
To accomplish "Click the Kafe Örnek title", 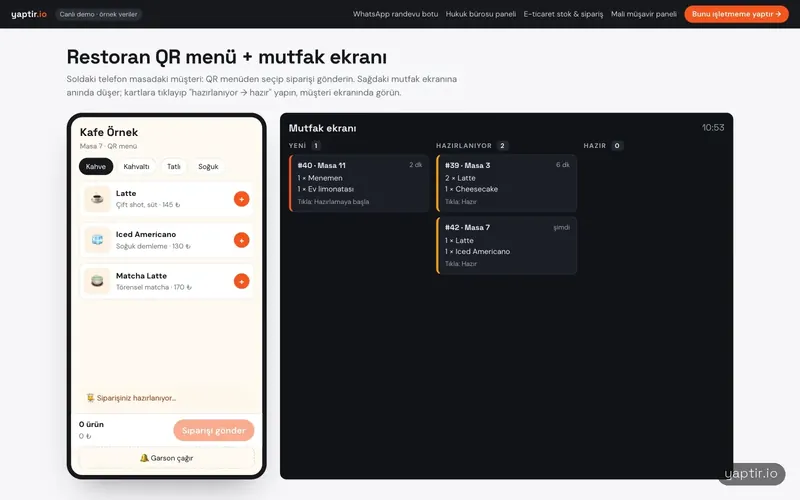I will tap(109, 132).
